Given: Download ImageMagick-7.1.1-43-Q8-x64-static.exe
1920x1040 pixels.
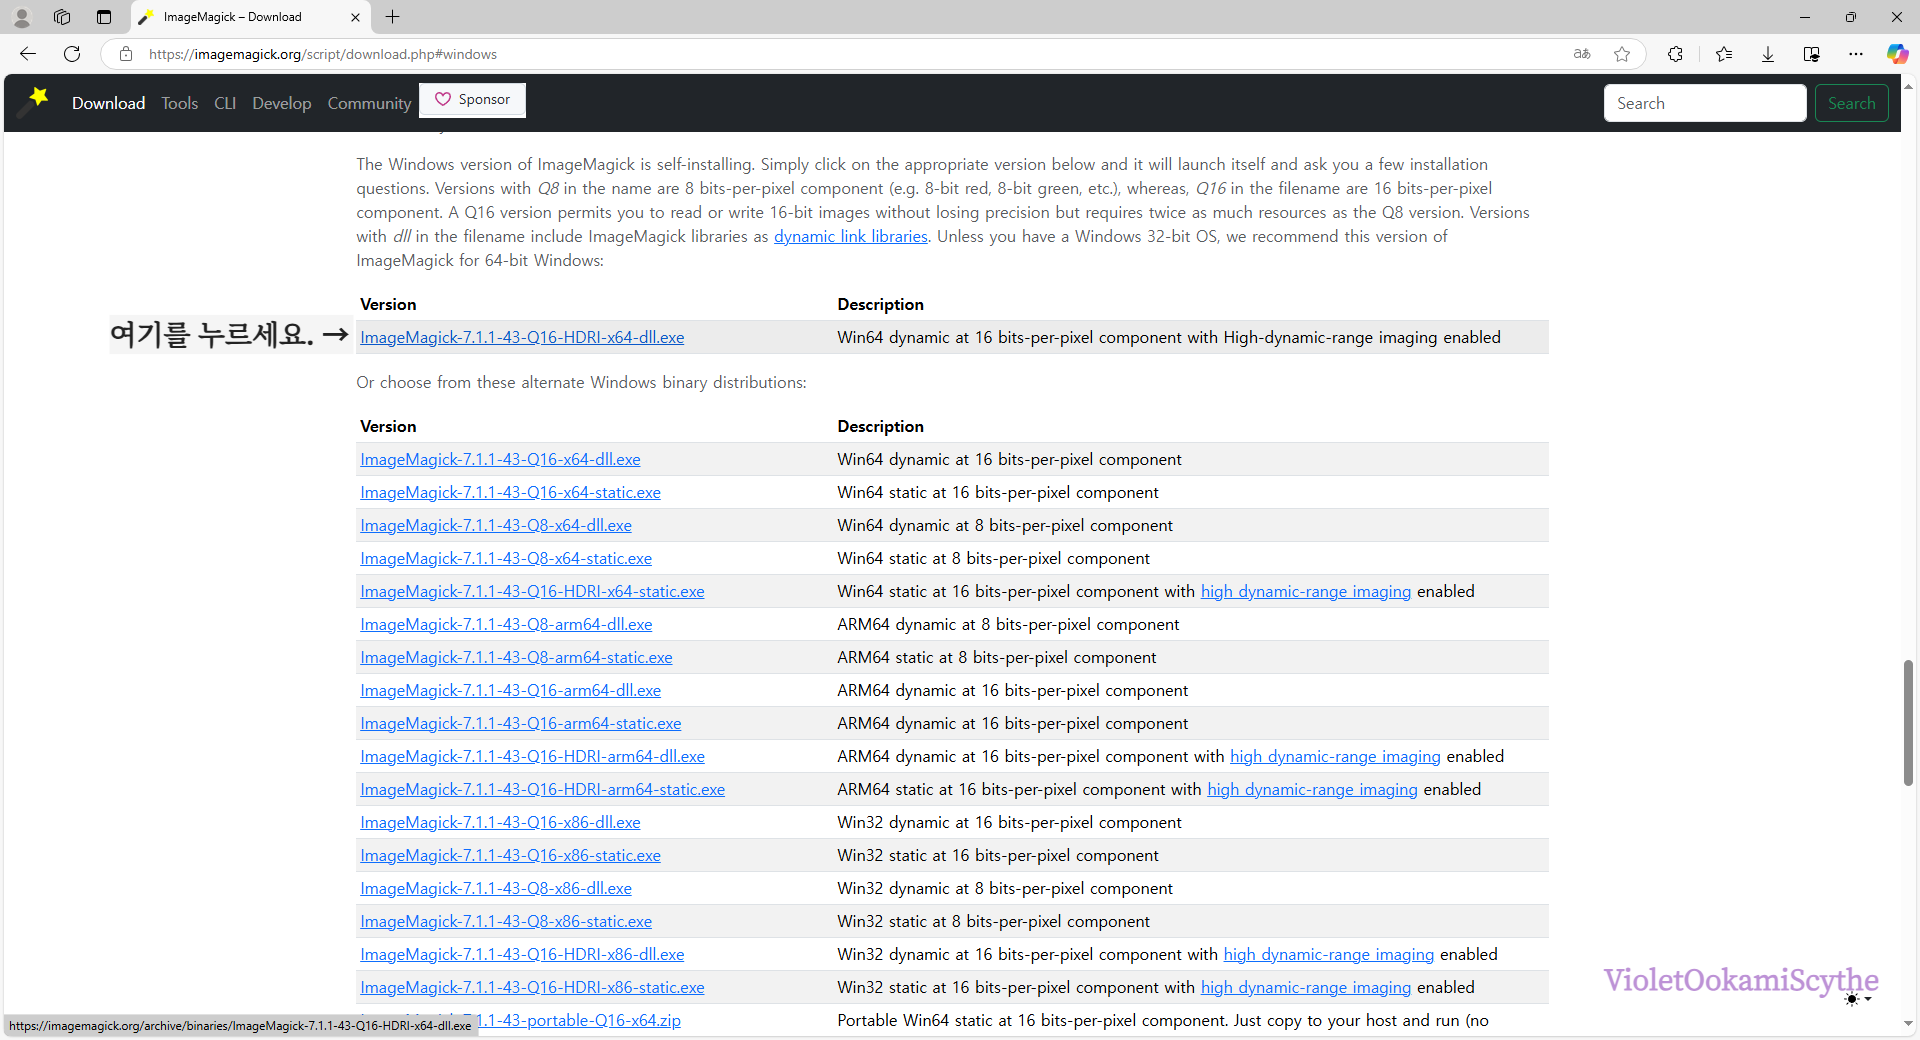Looking at the screenshot, I should (506, 558).
